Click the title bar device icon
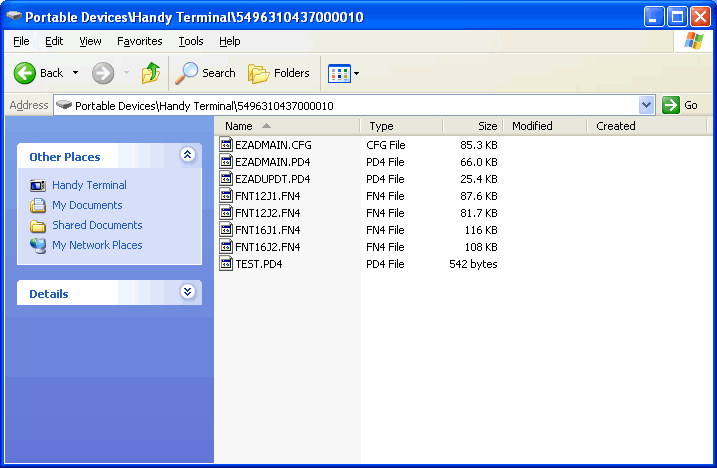Screen dimensions: 717x468 click(x=14, y=16)
